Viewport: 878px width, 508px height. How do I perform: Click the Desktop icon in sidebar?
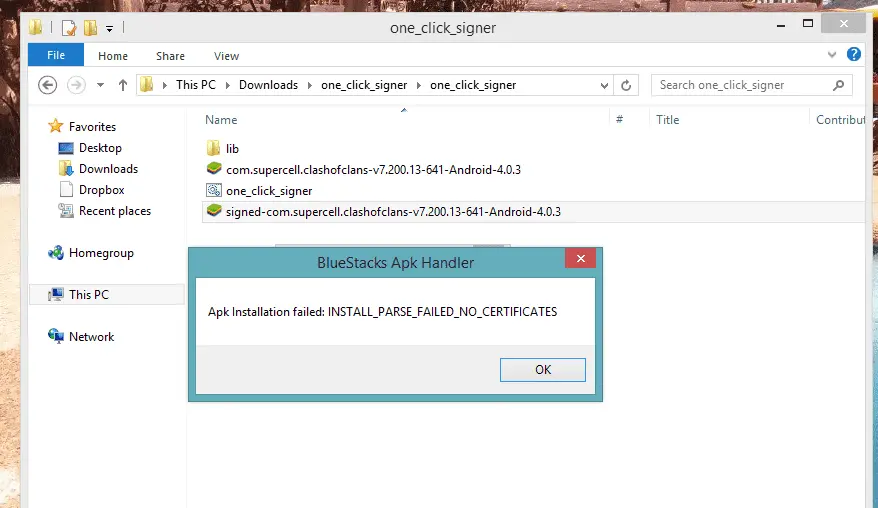point(66,148)
